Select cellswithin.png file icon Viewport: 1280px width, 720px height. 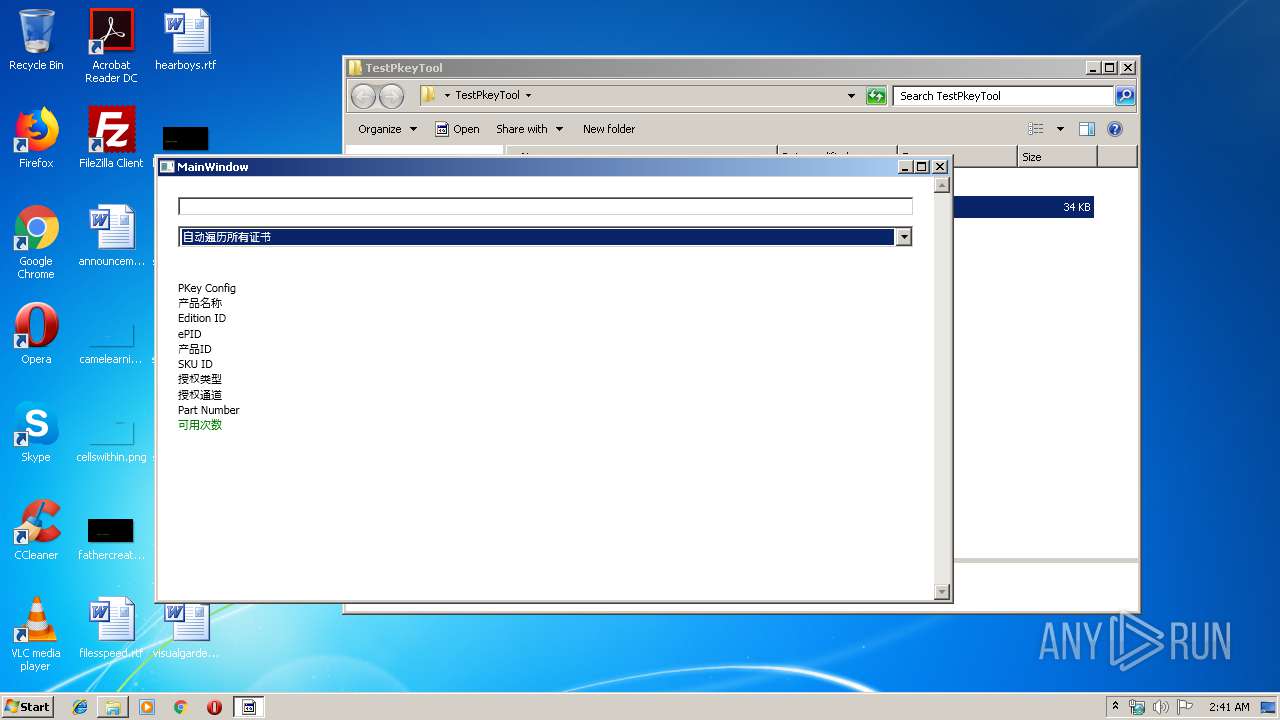111,441
